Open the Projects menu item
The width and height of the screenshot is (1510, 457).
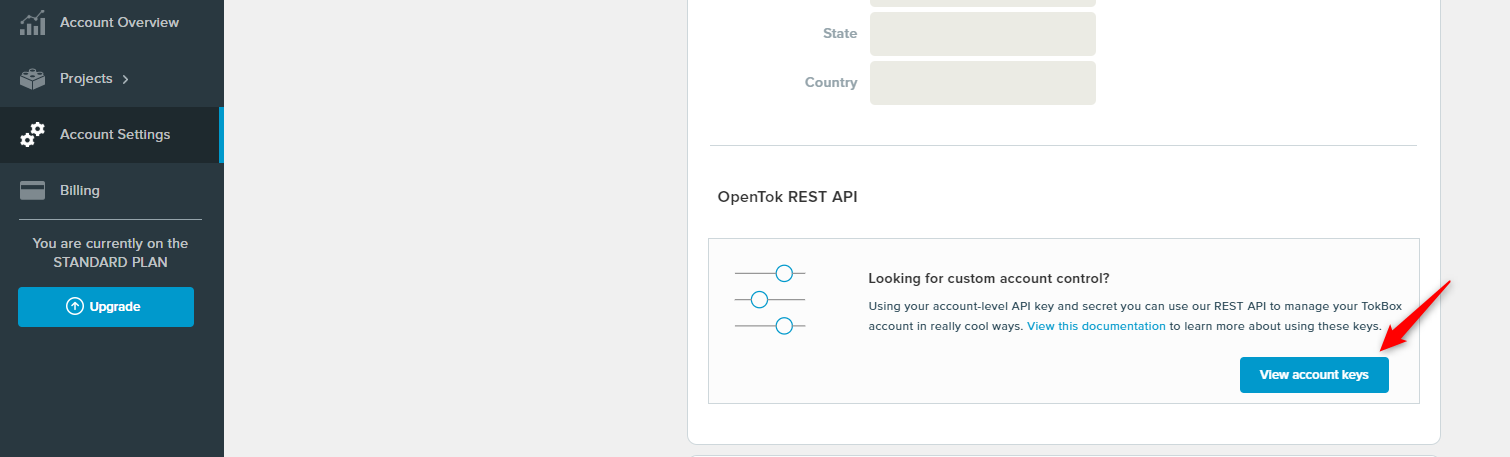112,79
